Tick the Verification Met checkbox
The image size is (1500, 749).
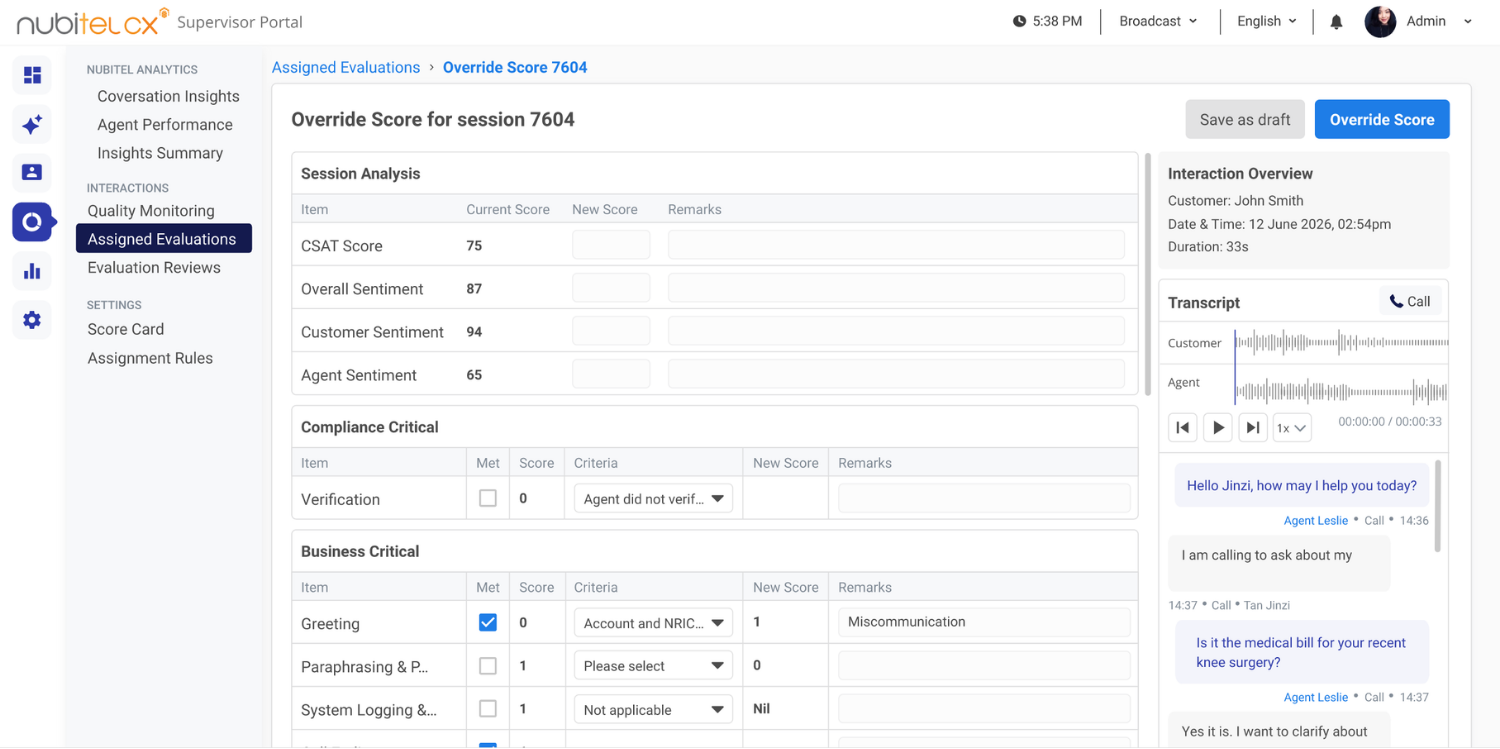tap(488, 498)
